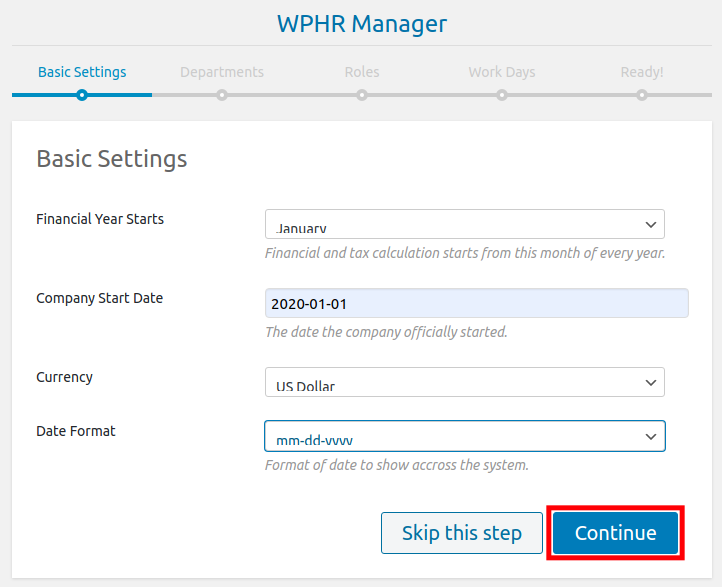Open the Date Format dropdown
Image resolution: width=722 pixels, height=587 pixels.
pos(464,436)
